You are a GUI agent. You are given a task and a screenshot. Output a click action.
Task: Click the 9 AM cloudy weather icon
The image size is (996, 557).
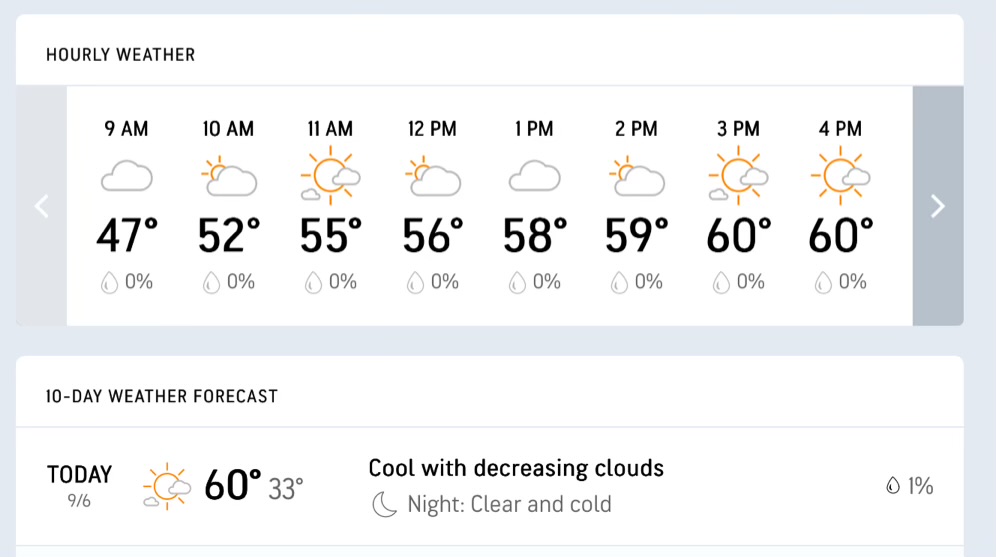click(x=127, y=177)
